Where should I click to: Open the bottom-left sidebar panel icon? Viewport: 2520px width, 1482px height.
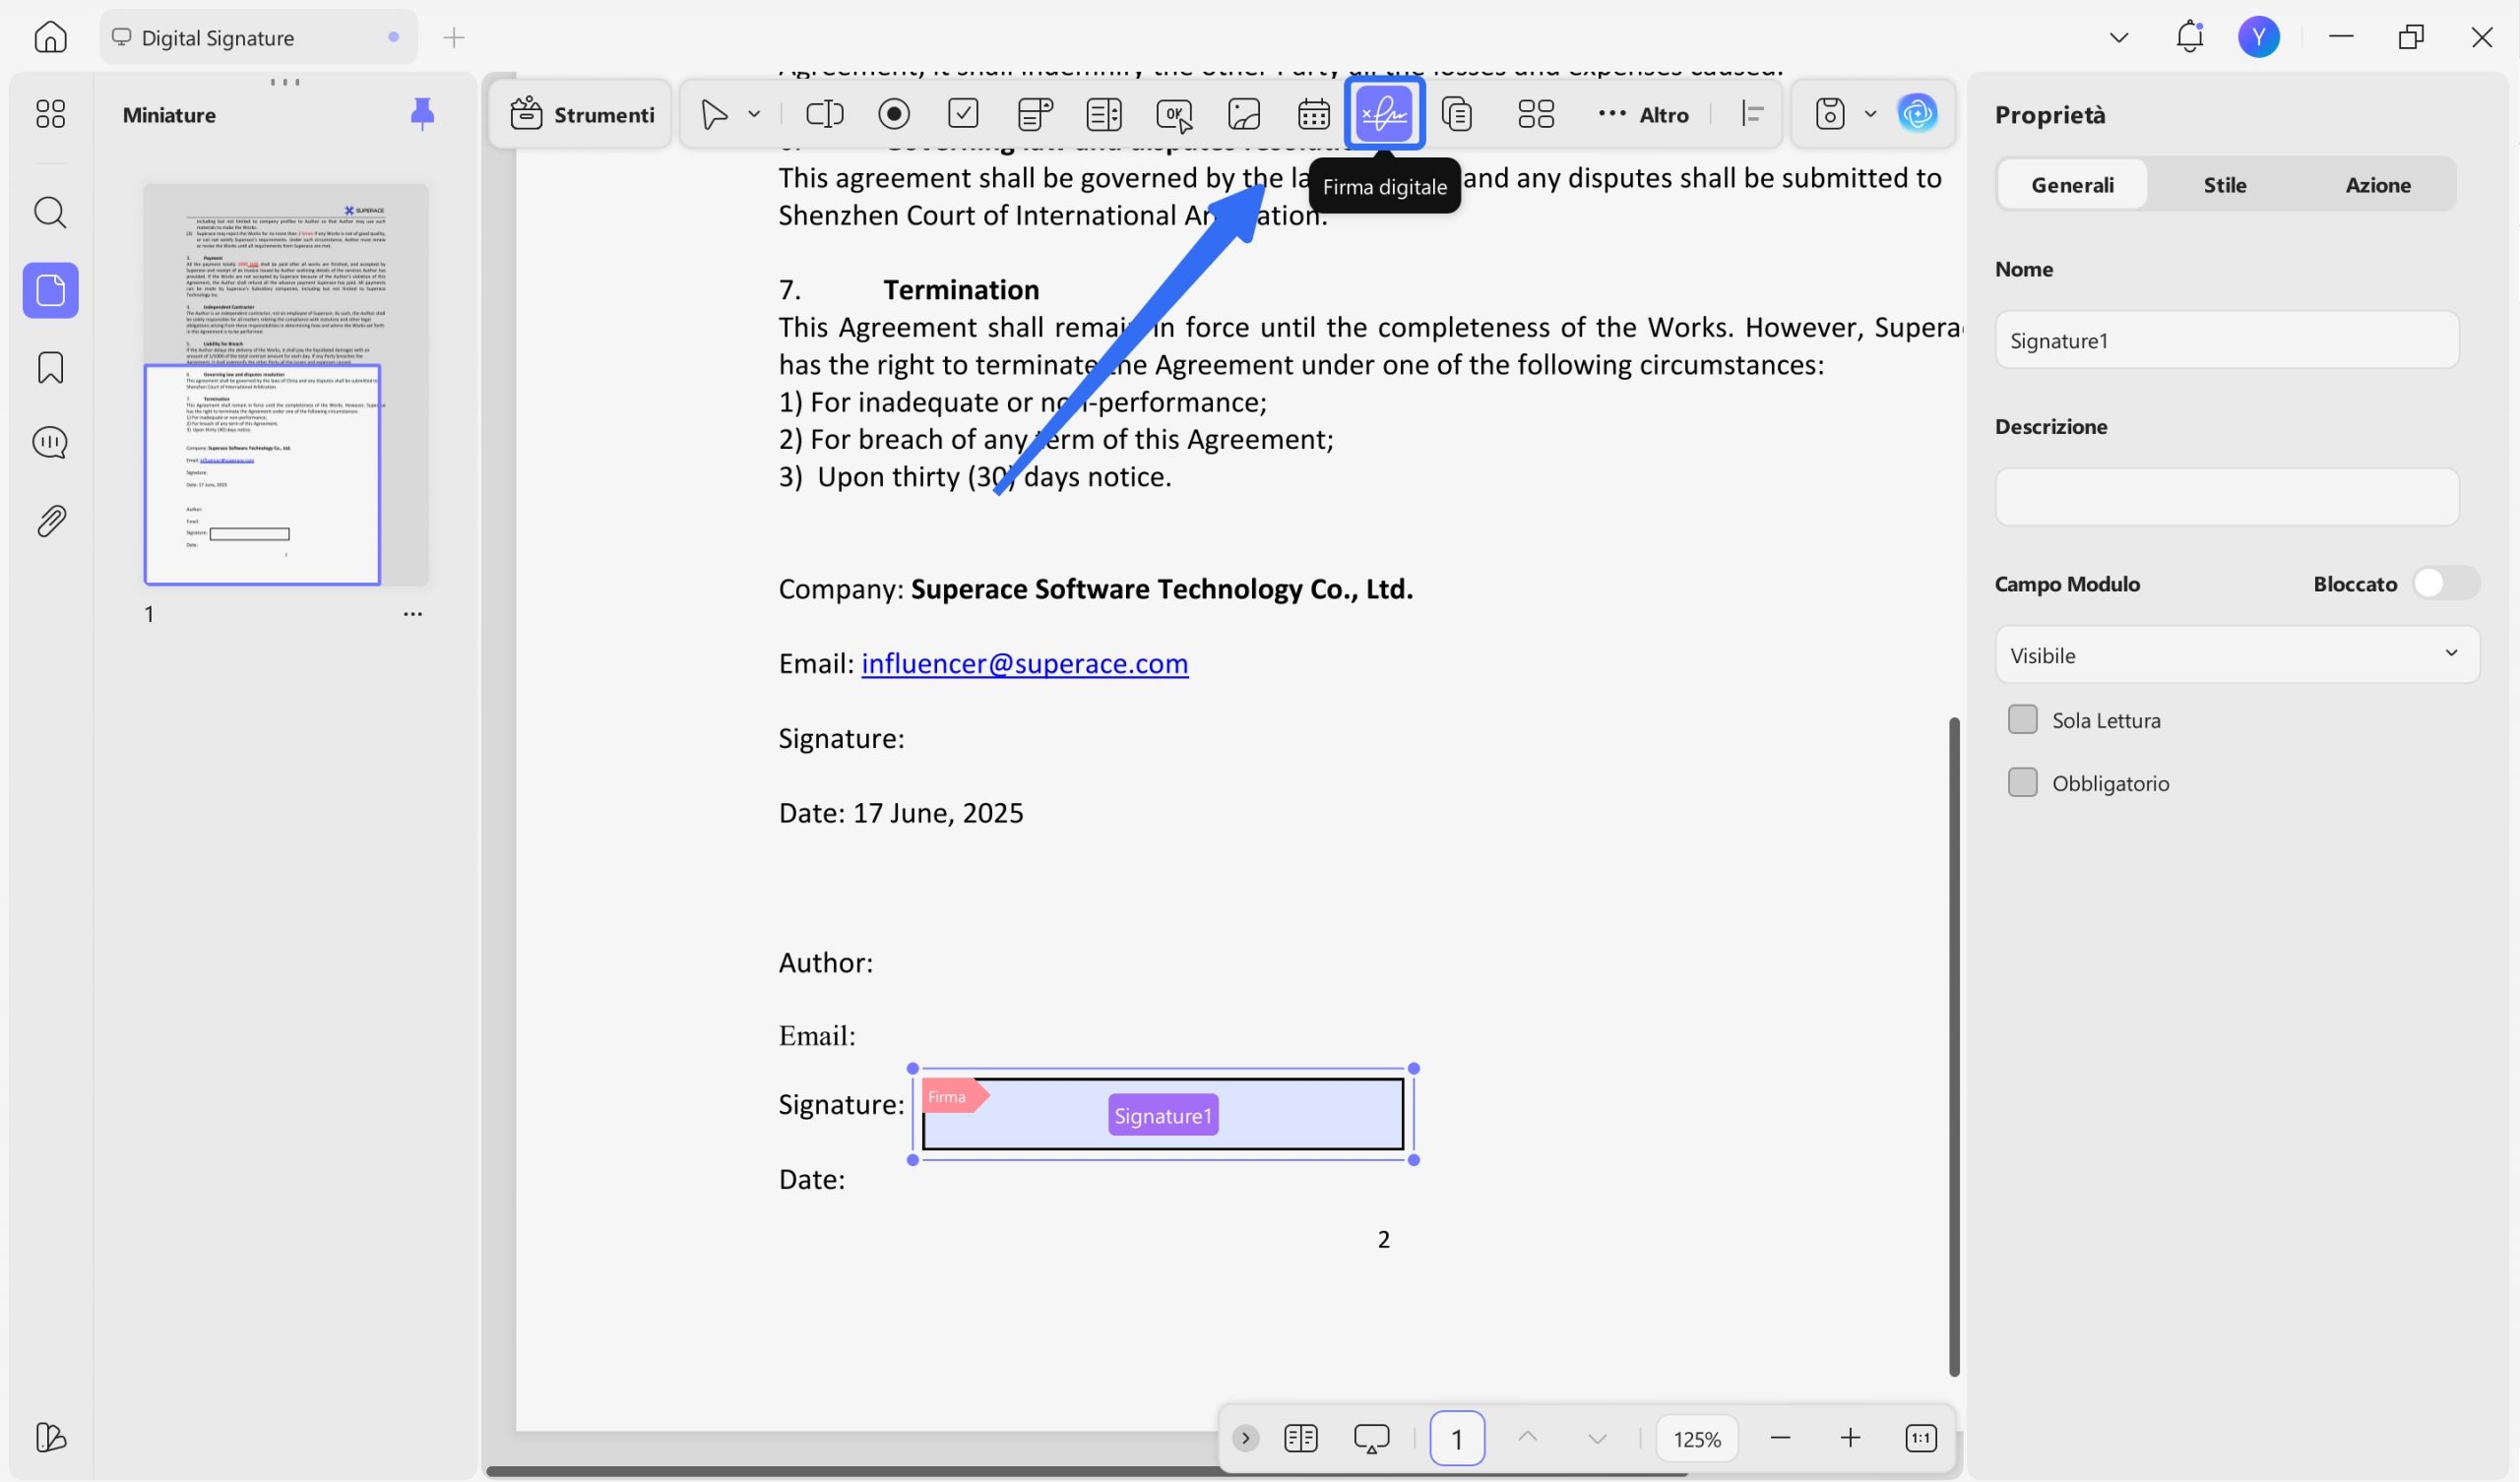click(50, 1438)
